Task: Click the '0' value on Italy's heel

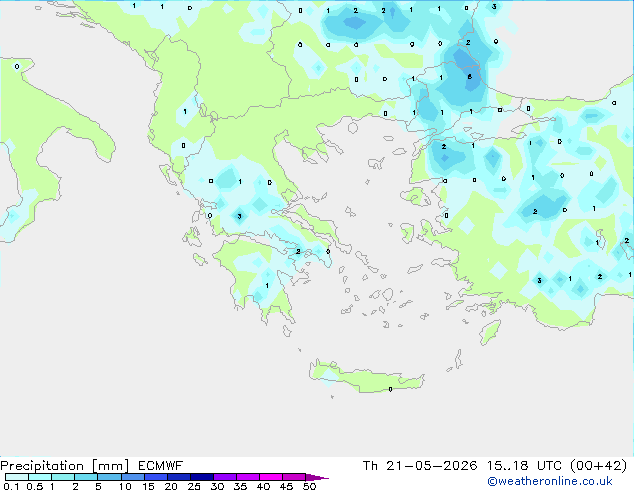Action: 17,66
